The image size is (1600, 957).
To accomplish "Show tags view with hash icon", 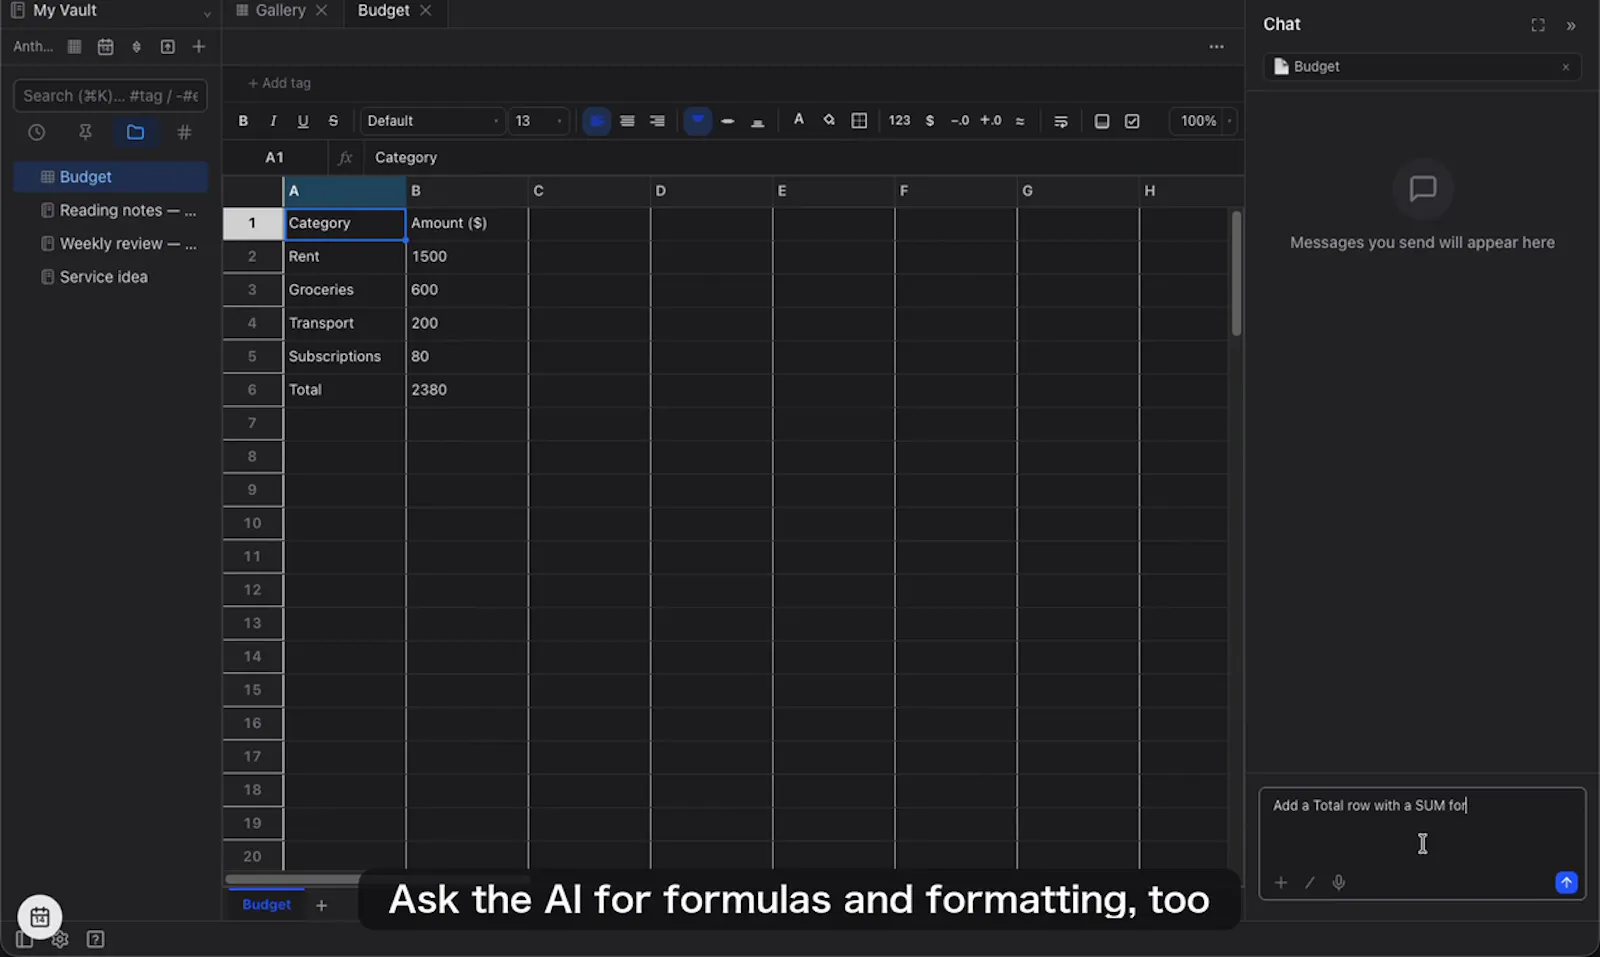I will coord(184,132).
